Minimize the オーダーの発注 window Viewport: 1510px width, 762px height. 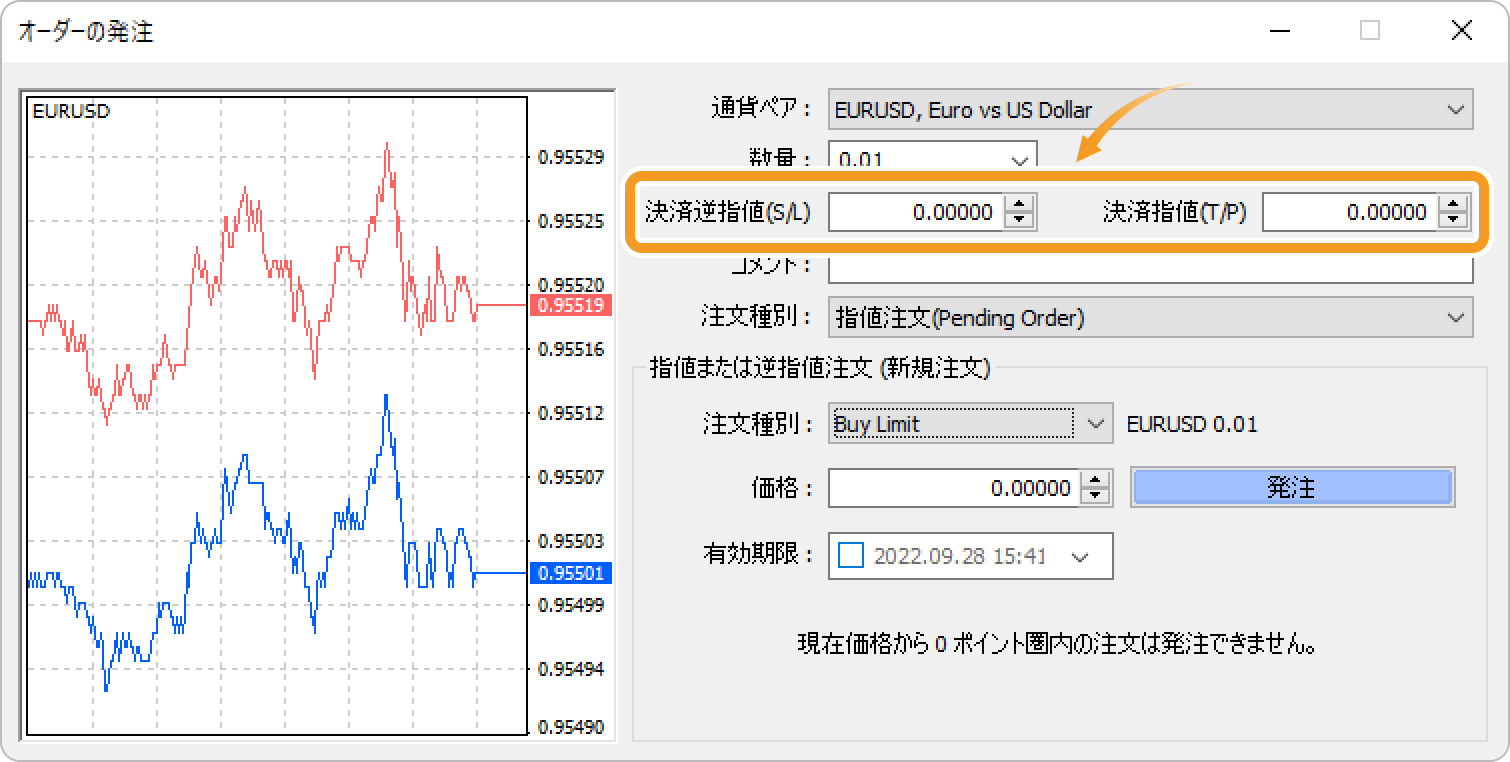point(1278,31)
